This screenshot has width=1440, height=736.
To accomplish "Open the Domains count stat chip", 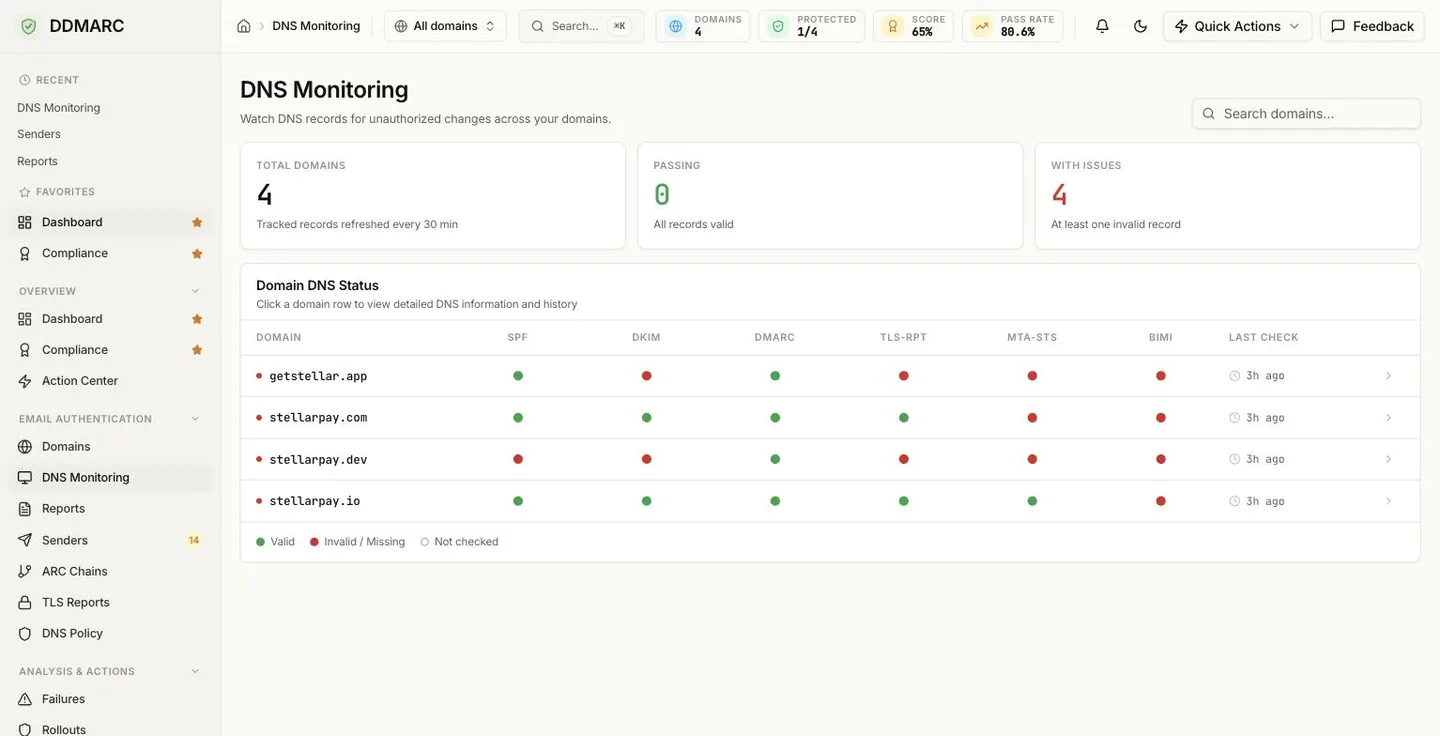I will [703, 26].
